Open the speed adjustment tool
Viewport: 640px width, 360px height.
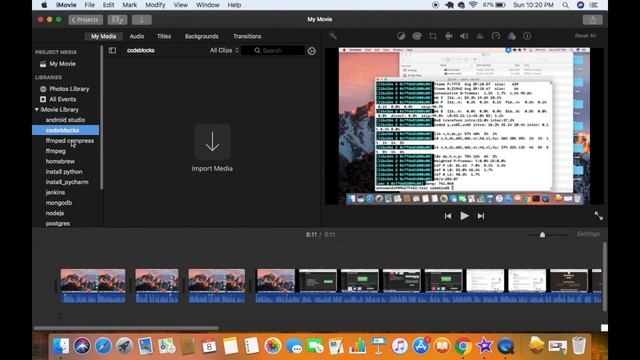496,36
